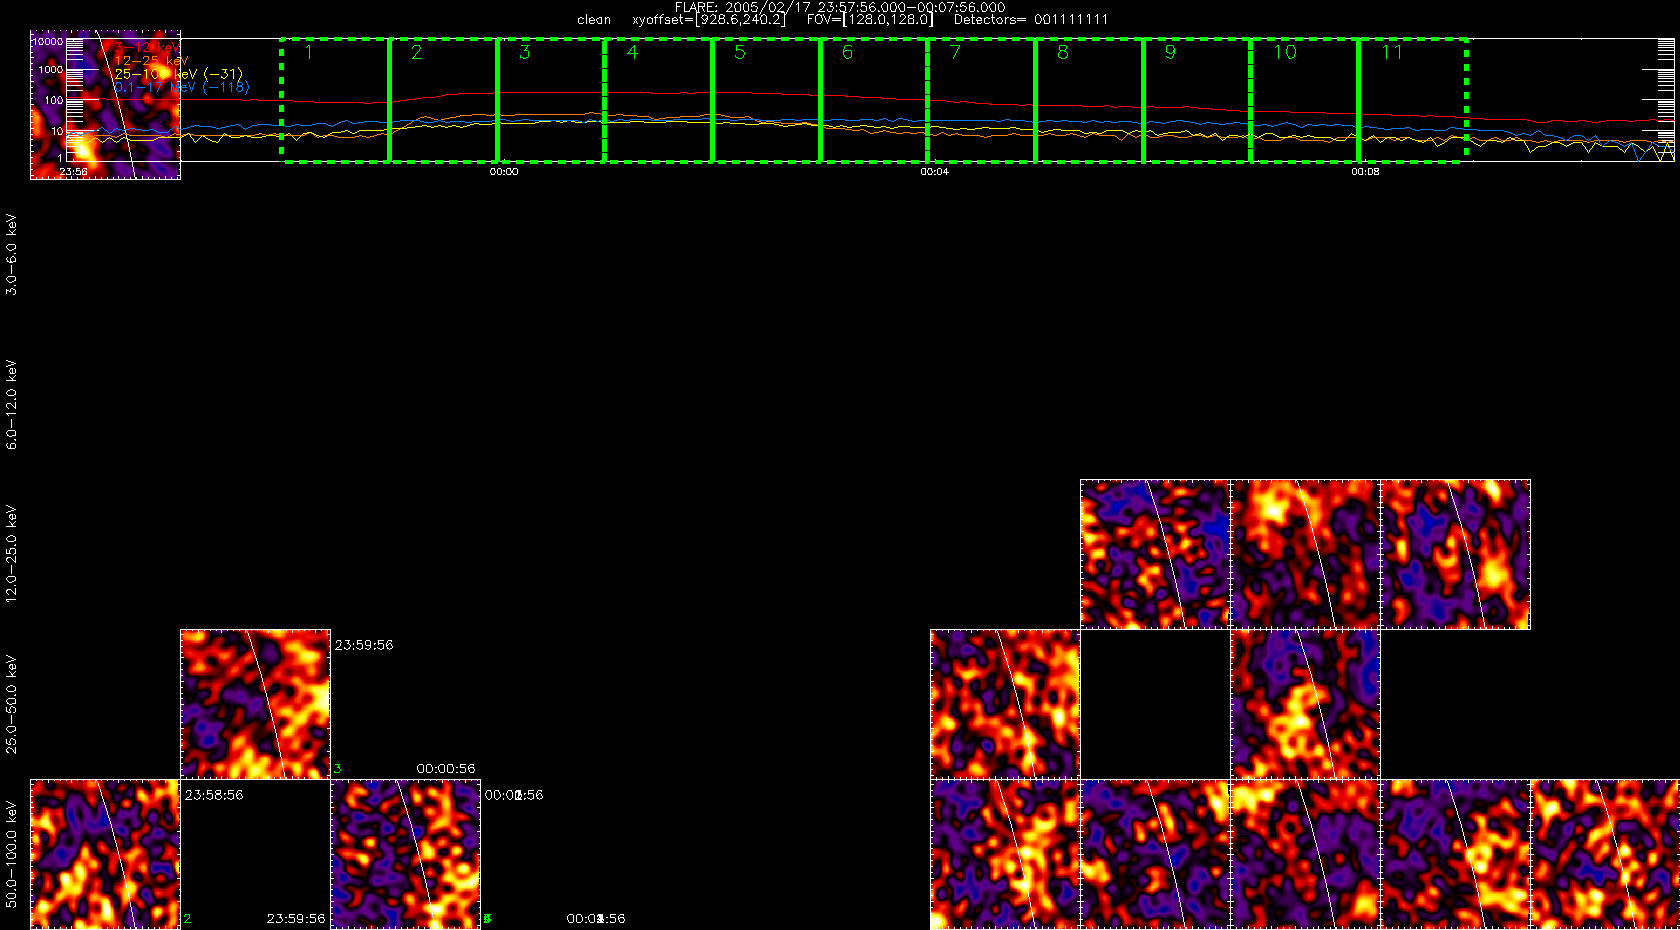This screenshot has height=930, width=1680.
Task: Click the 10000 y-axis tick label
Action: [x=48, y=42]
